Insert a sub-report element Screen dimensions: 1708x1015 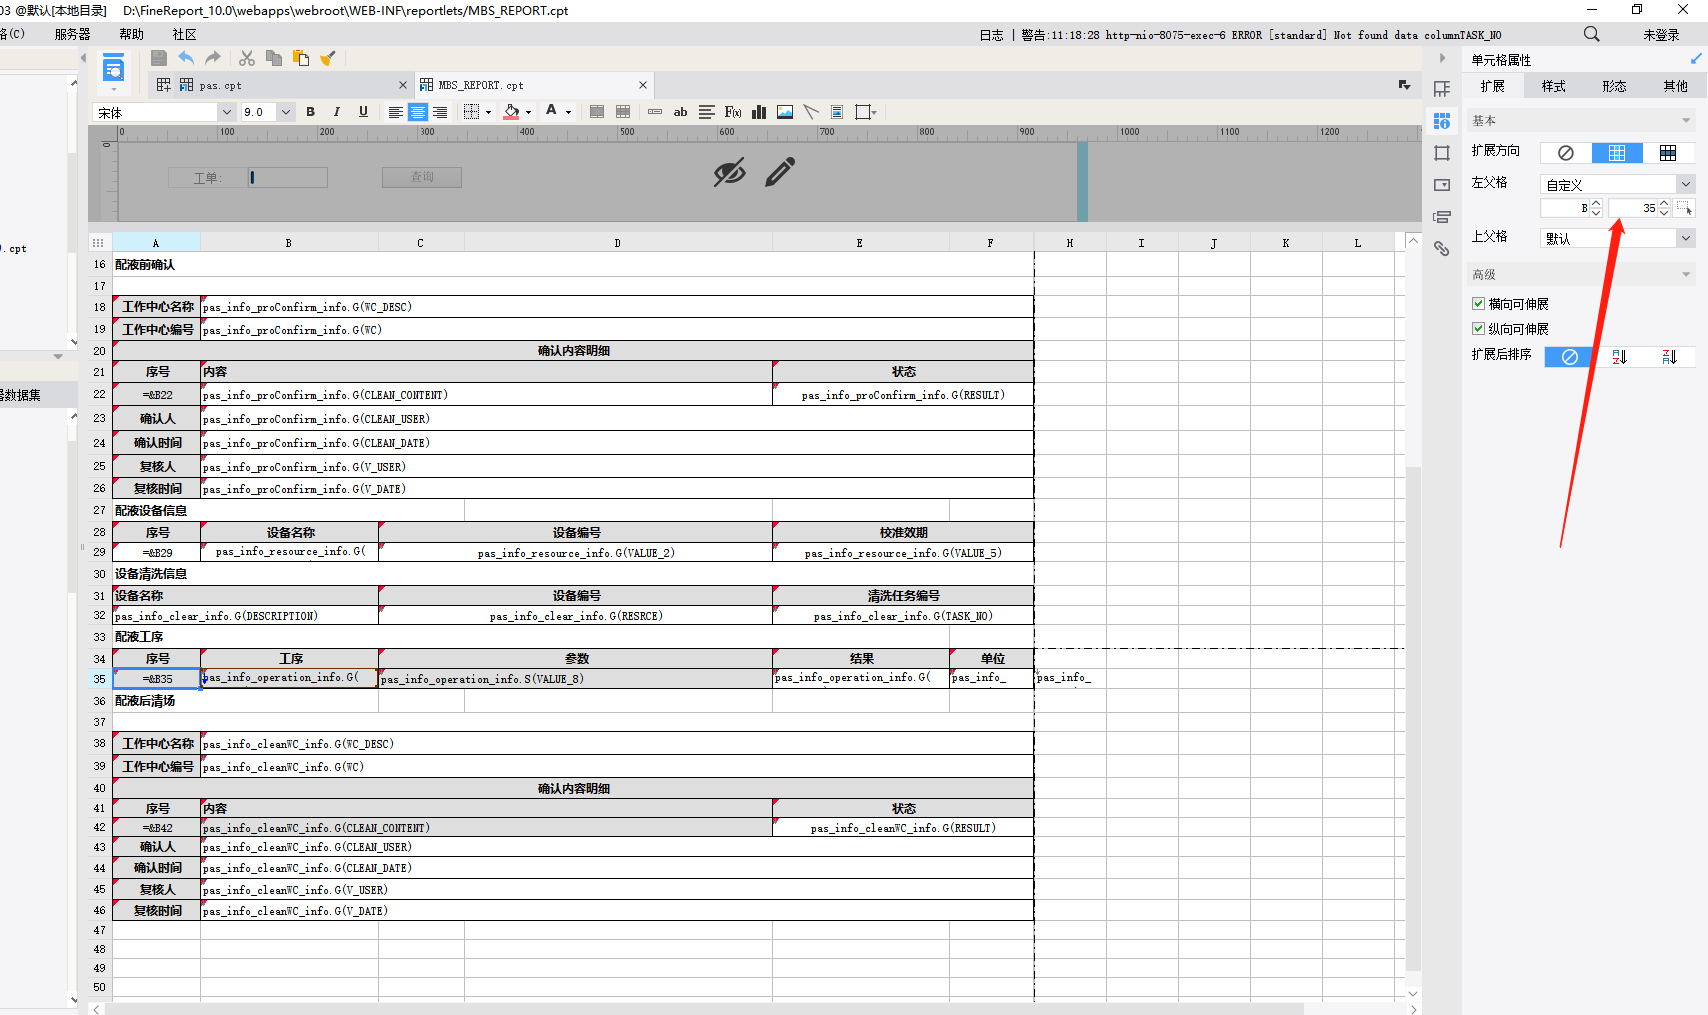pyautogui.click(x=837, y=112)
